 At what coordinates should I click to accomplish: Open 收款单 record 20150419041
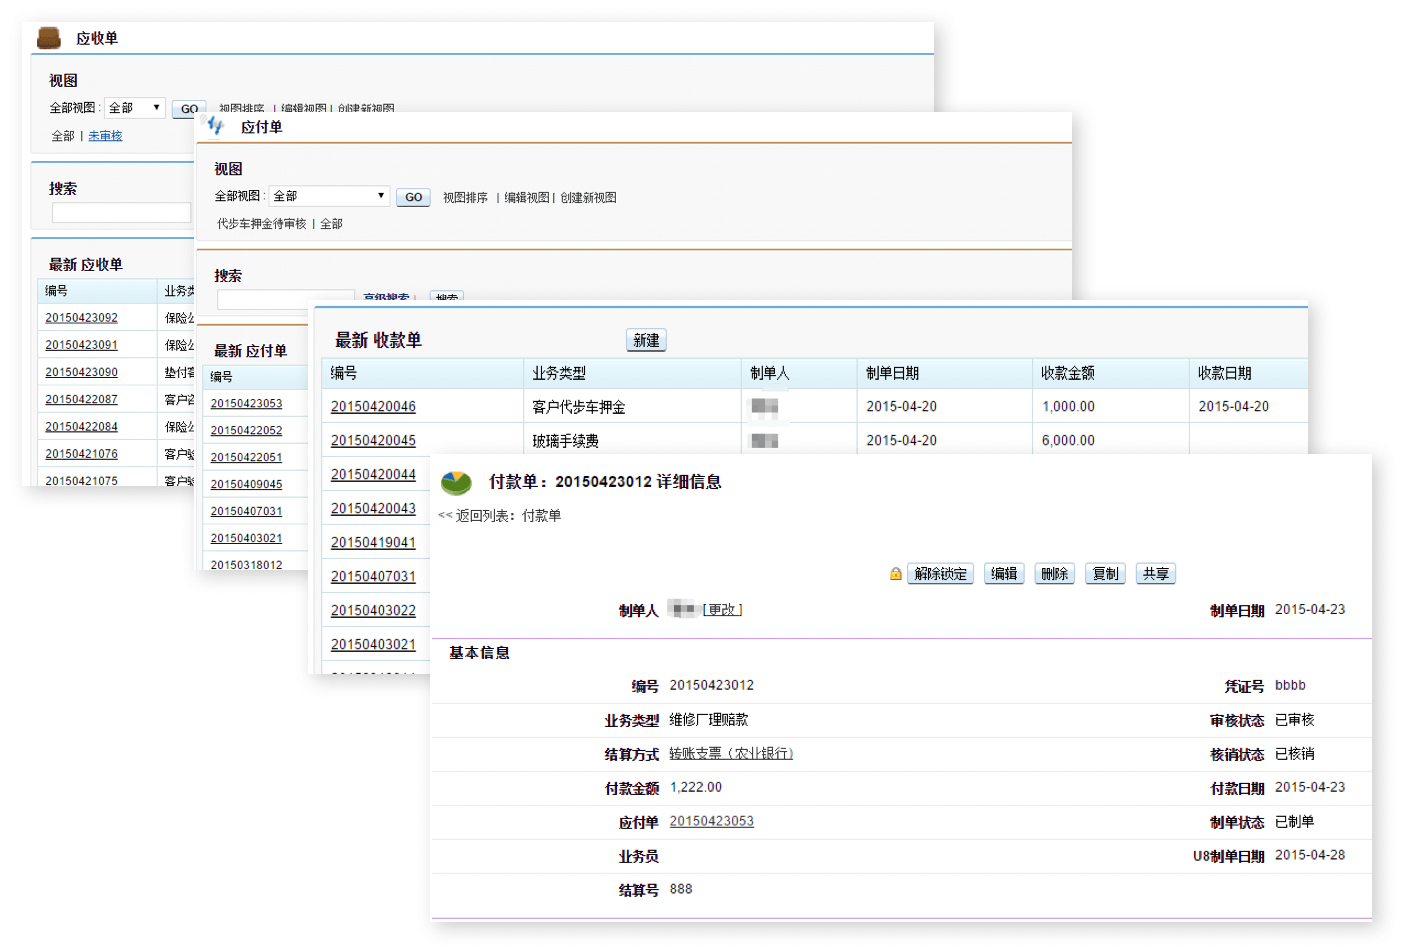pyautogui.click(x=373, y=543)
